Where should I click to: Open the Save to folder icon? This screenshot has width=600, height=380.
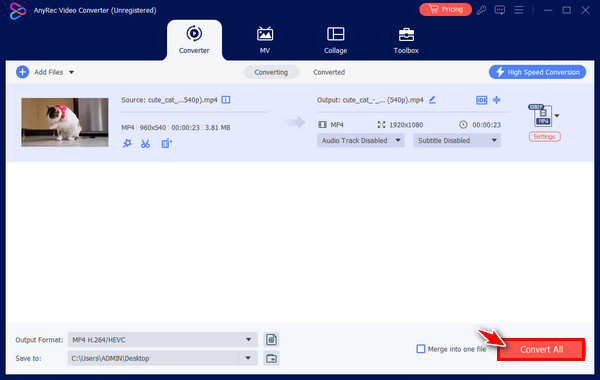coord(272,359)
